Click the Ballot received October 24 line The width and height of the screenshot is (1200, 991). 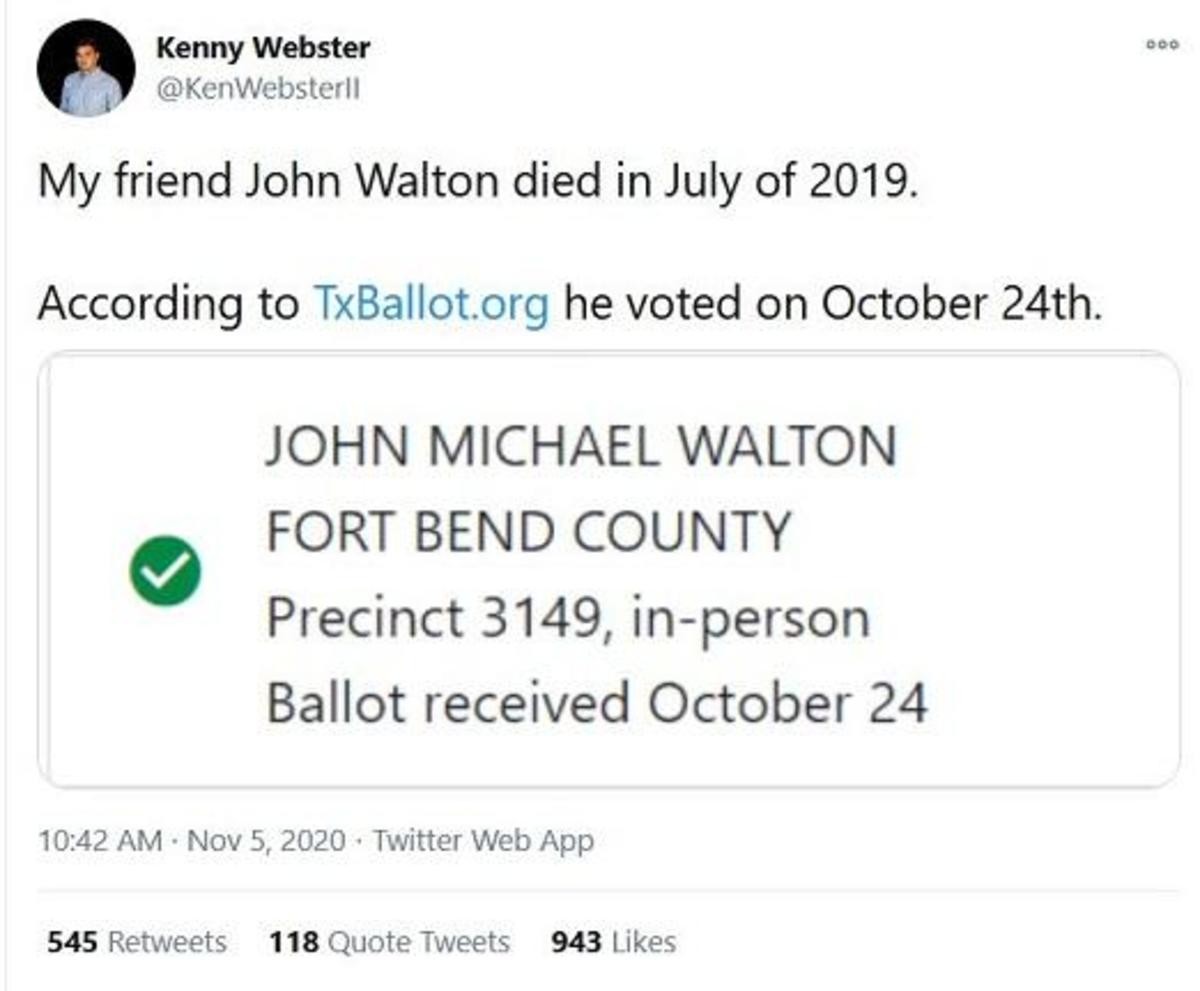[597, 704]
